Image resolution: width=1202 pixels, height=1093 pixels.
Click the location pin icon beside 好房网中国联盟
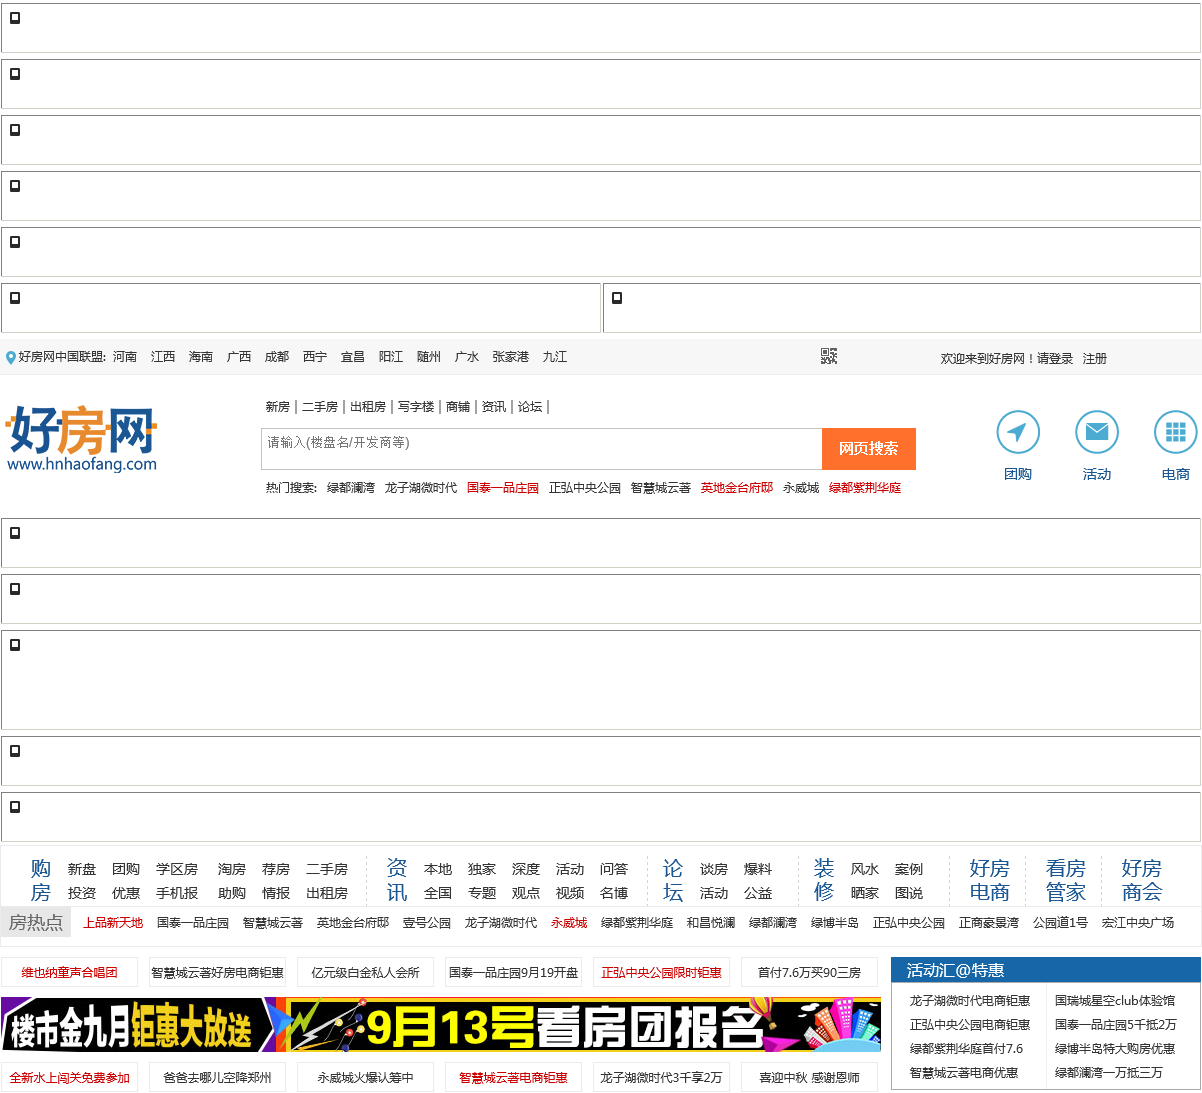11,358
